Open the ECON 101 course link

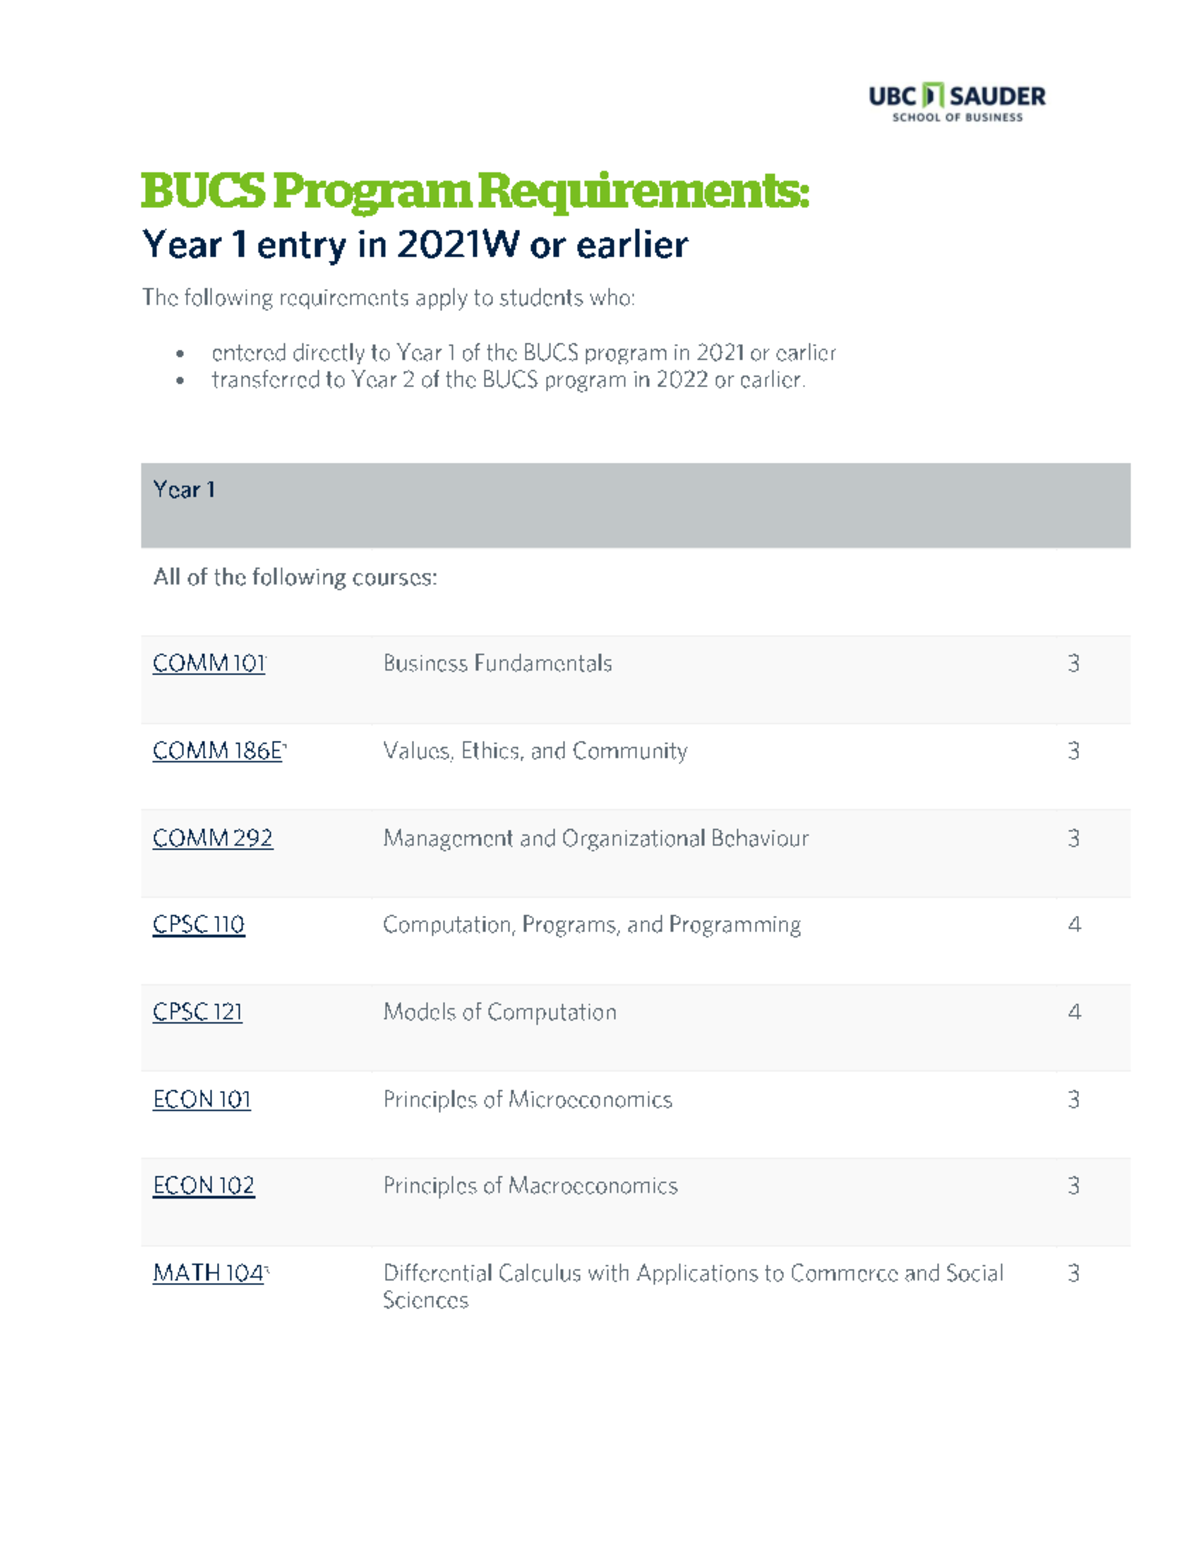201,1099
